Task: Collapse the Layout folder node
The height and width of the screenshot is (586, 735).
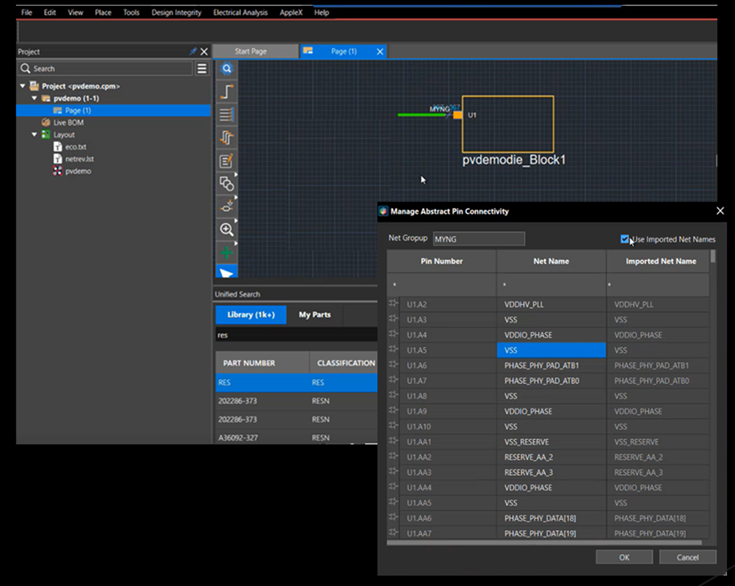Action: pyautogui.click(x=34, y=135)
